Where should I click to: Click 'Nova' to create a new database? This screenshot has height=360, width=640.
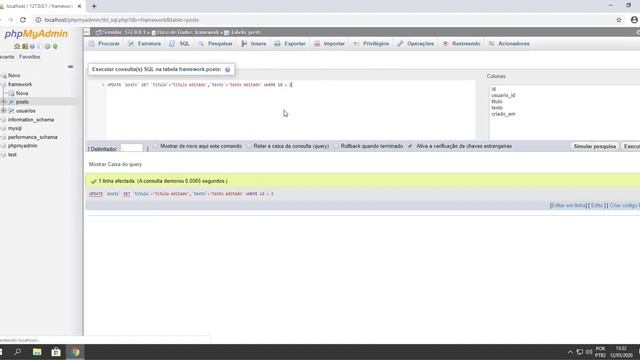tap(14, 76)
